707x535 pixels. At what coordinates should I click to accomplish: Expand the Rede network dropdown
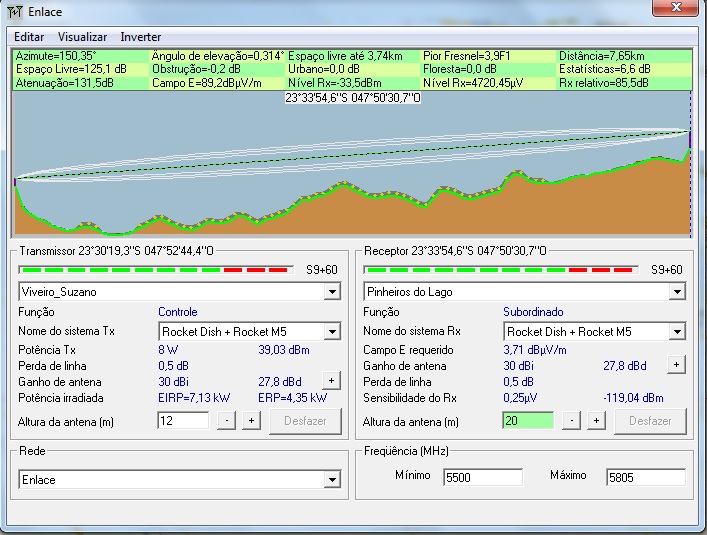[x=332, y=481]
